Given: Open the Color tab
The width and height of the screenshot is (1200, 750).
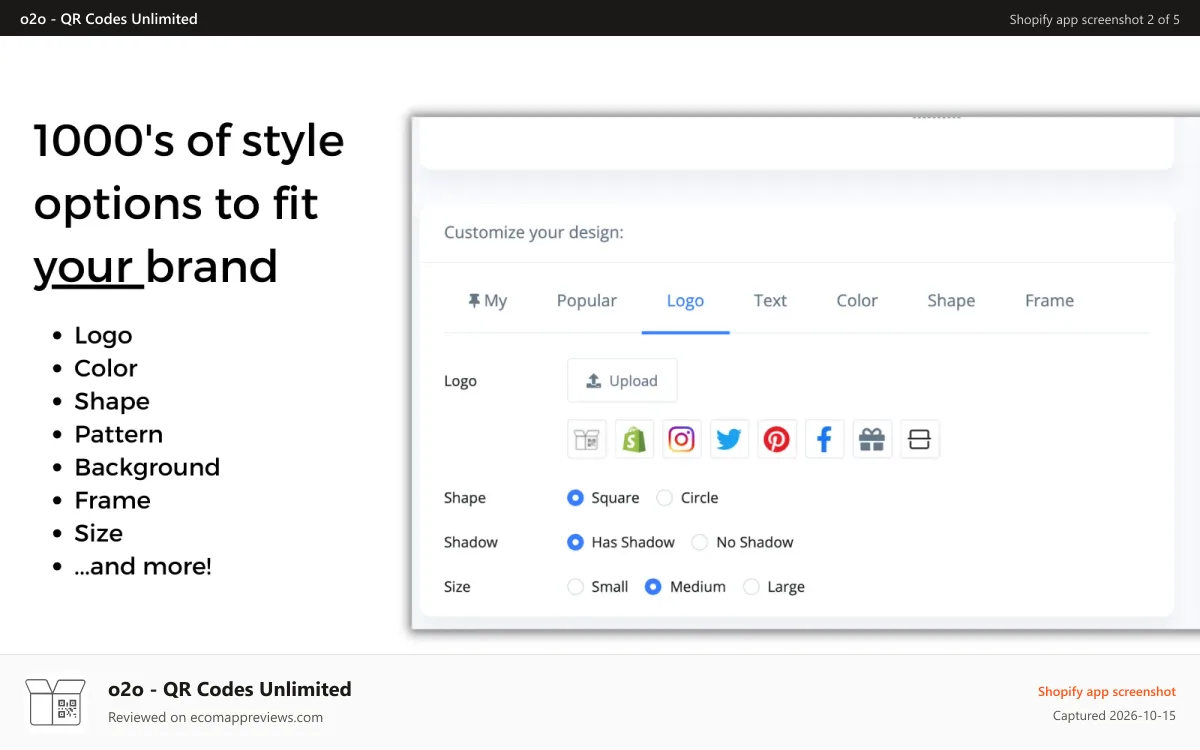Looking at the screenshot, I should (x=857, y=300).
